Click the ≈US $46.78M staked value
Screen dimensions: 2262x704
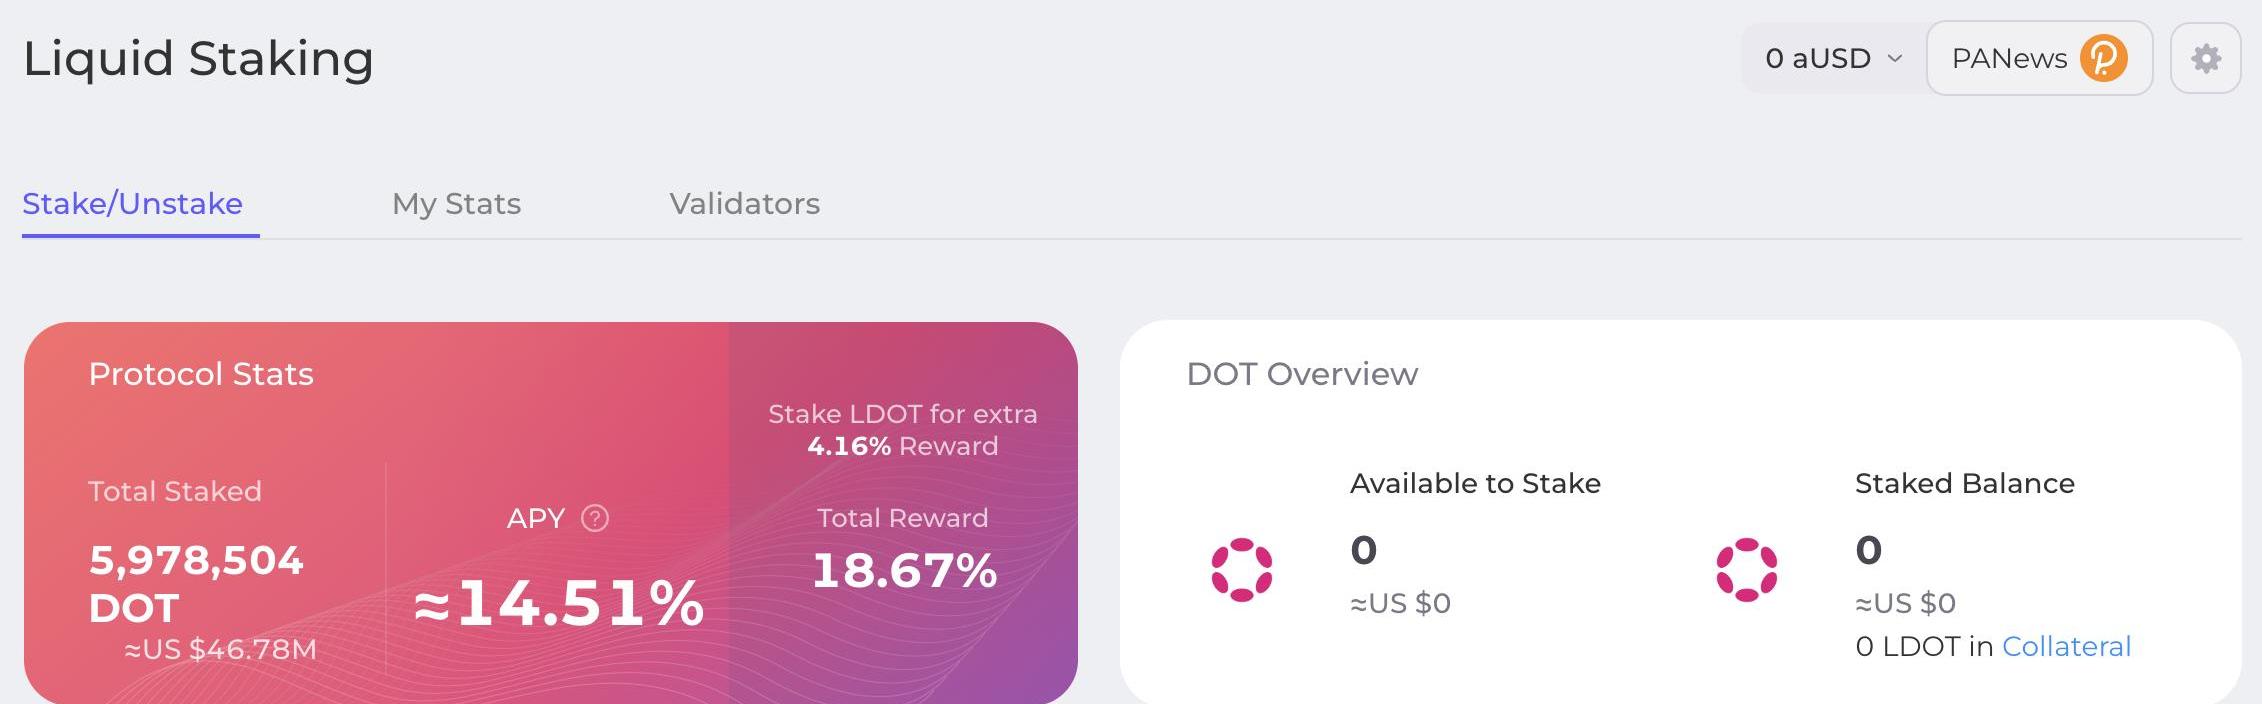pos(220,650)
